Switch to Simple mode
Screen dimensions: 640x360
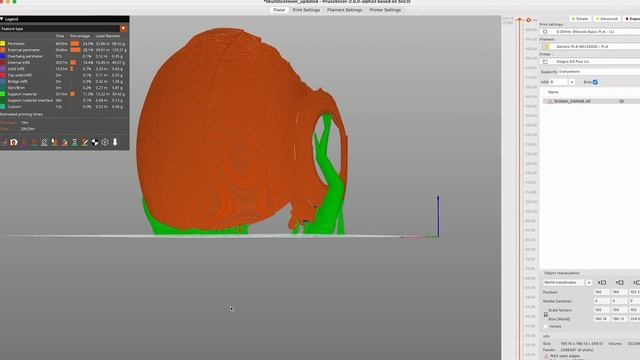[x=580, y=19]
